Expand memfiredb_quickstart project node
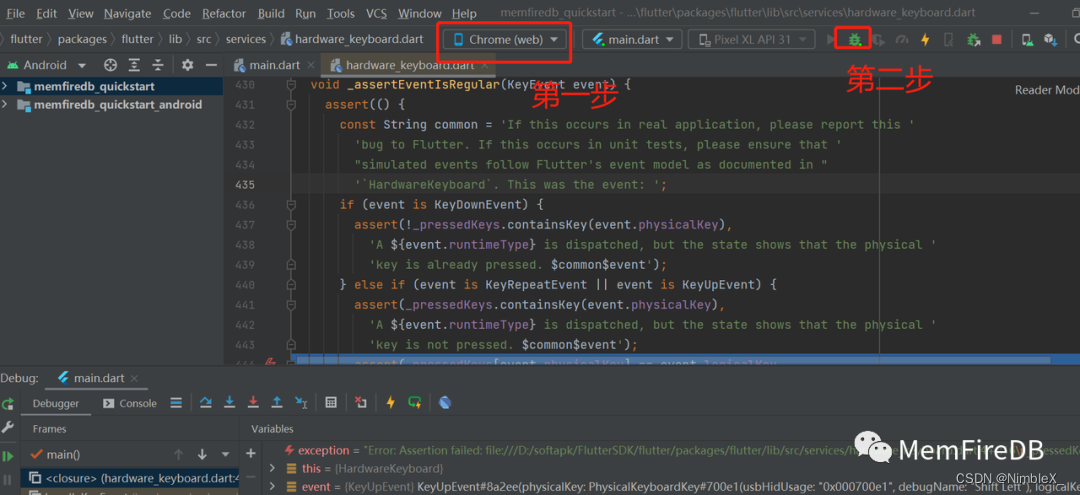Viewport: 1080px width, 495px height. point(5,86)
